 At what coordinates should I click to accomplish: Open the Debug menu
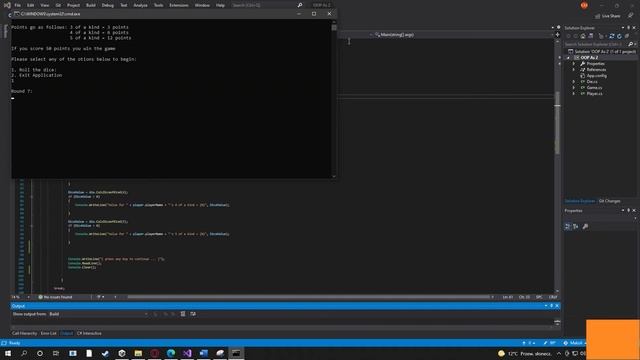point(108,5)
